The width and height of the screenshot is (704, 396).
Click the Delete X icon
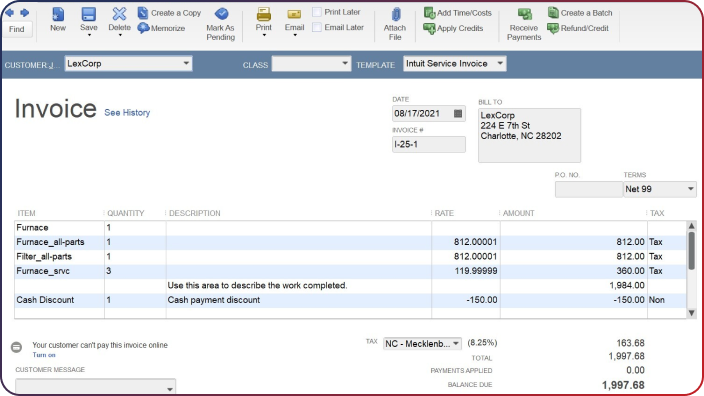click(119, 14)
